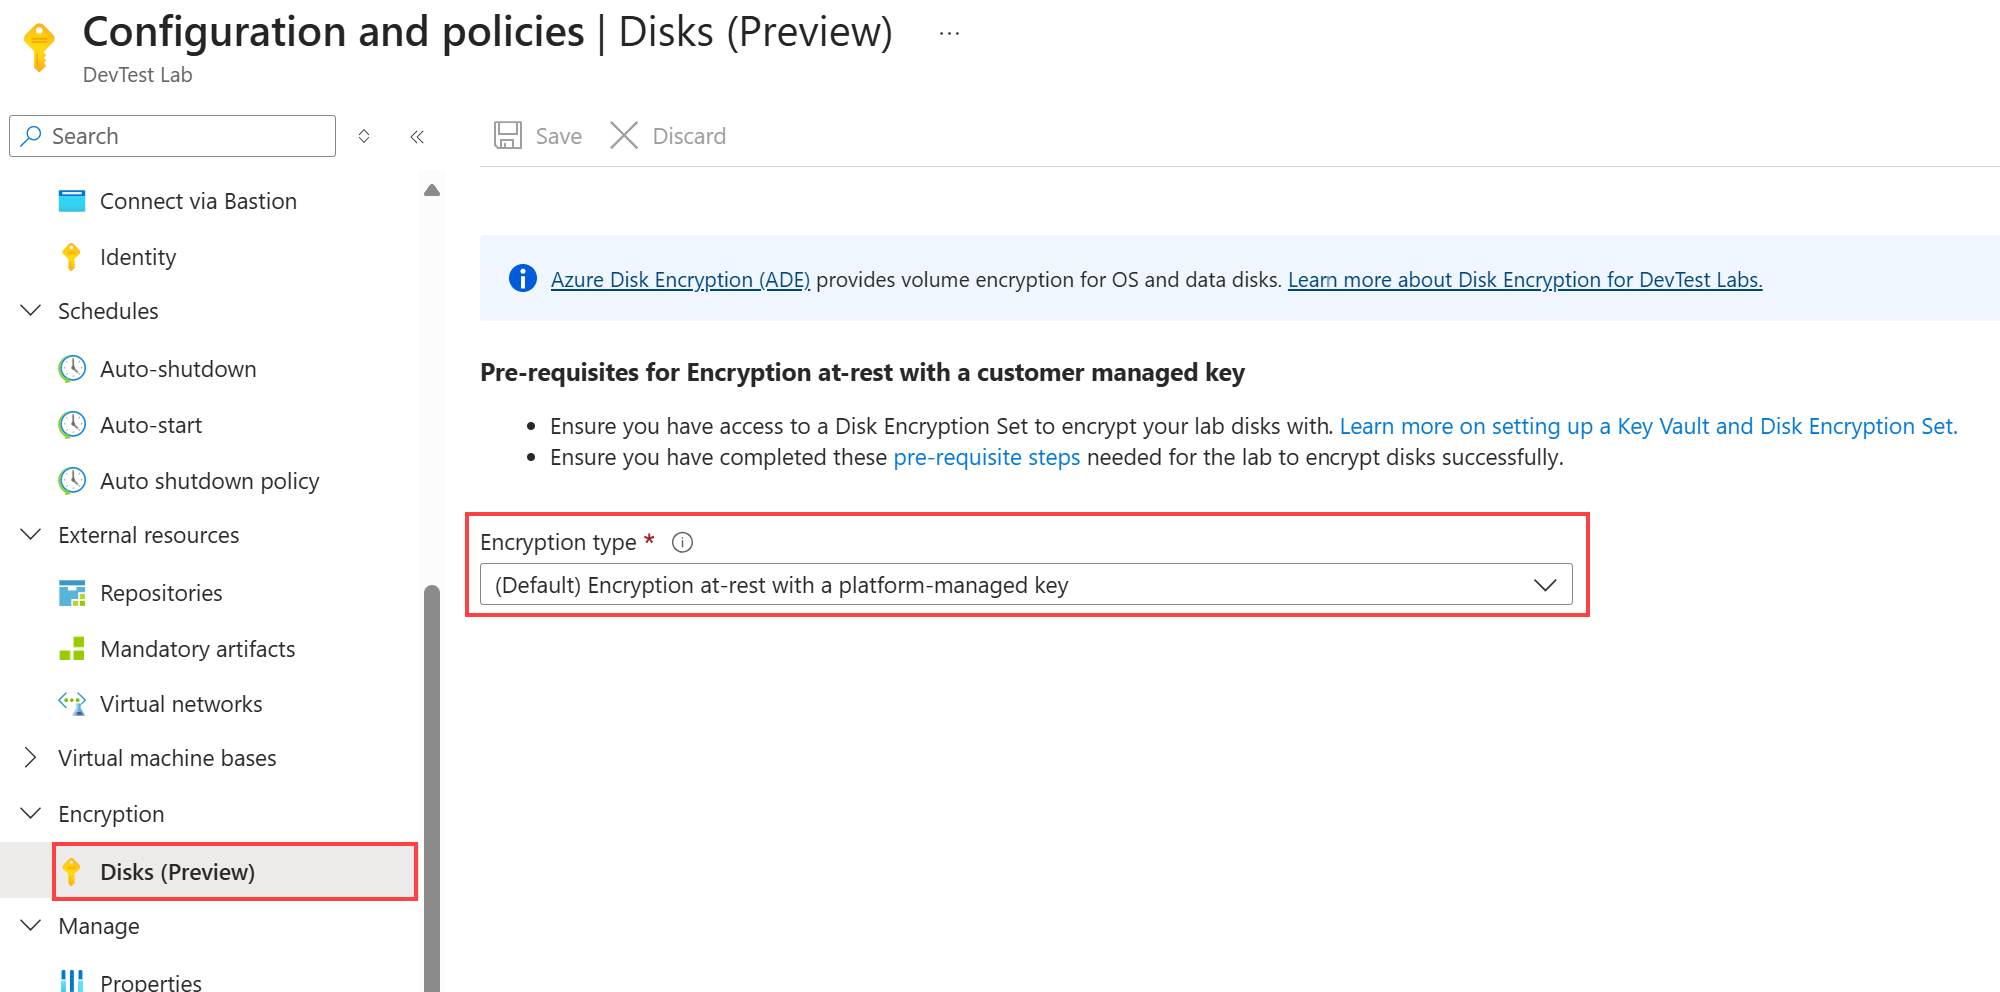Click the sidebar vertical scrollbar

click(x=432, y=780)
